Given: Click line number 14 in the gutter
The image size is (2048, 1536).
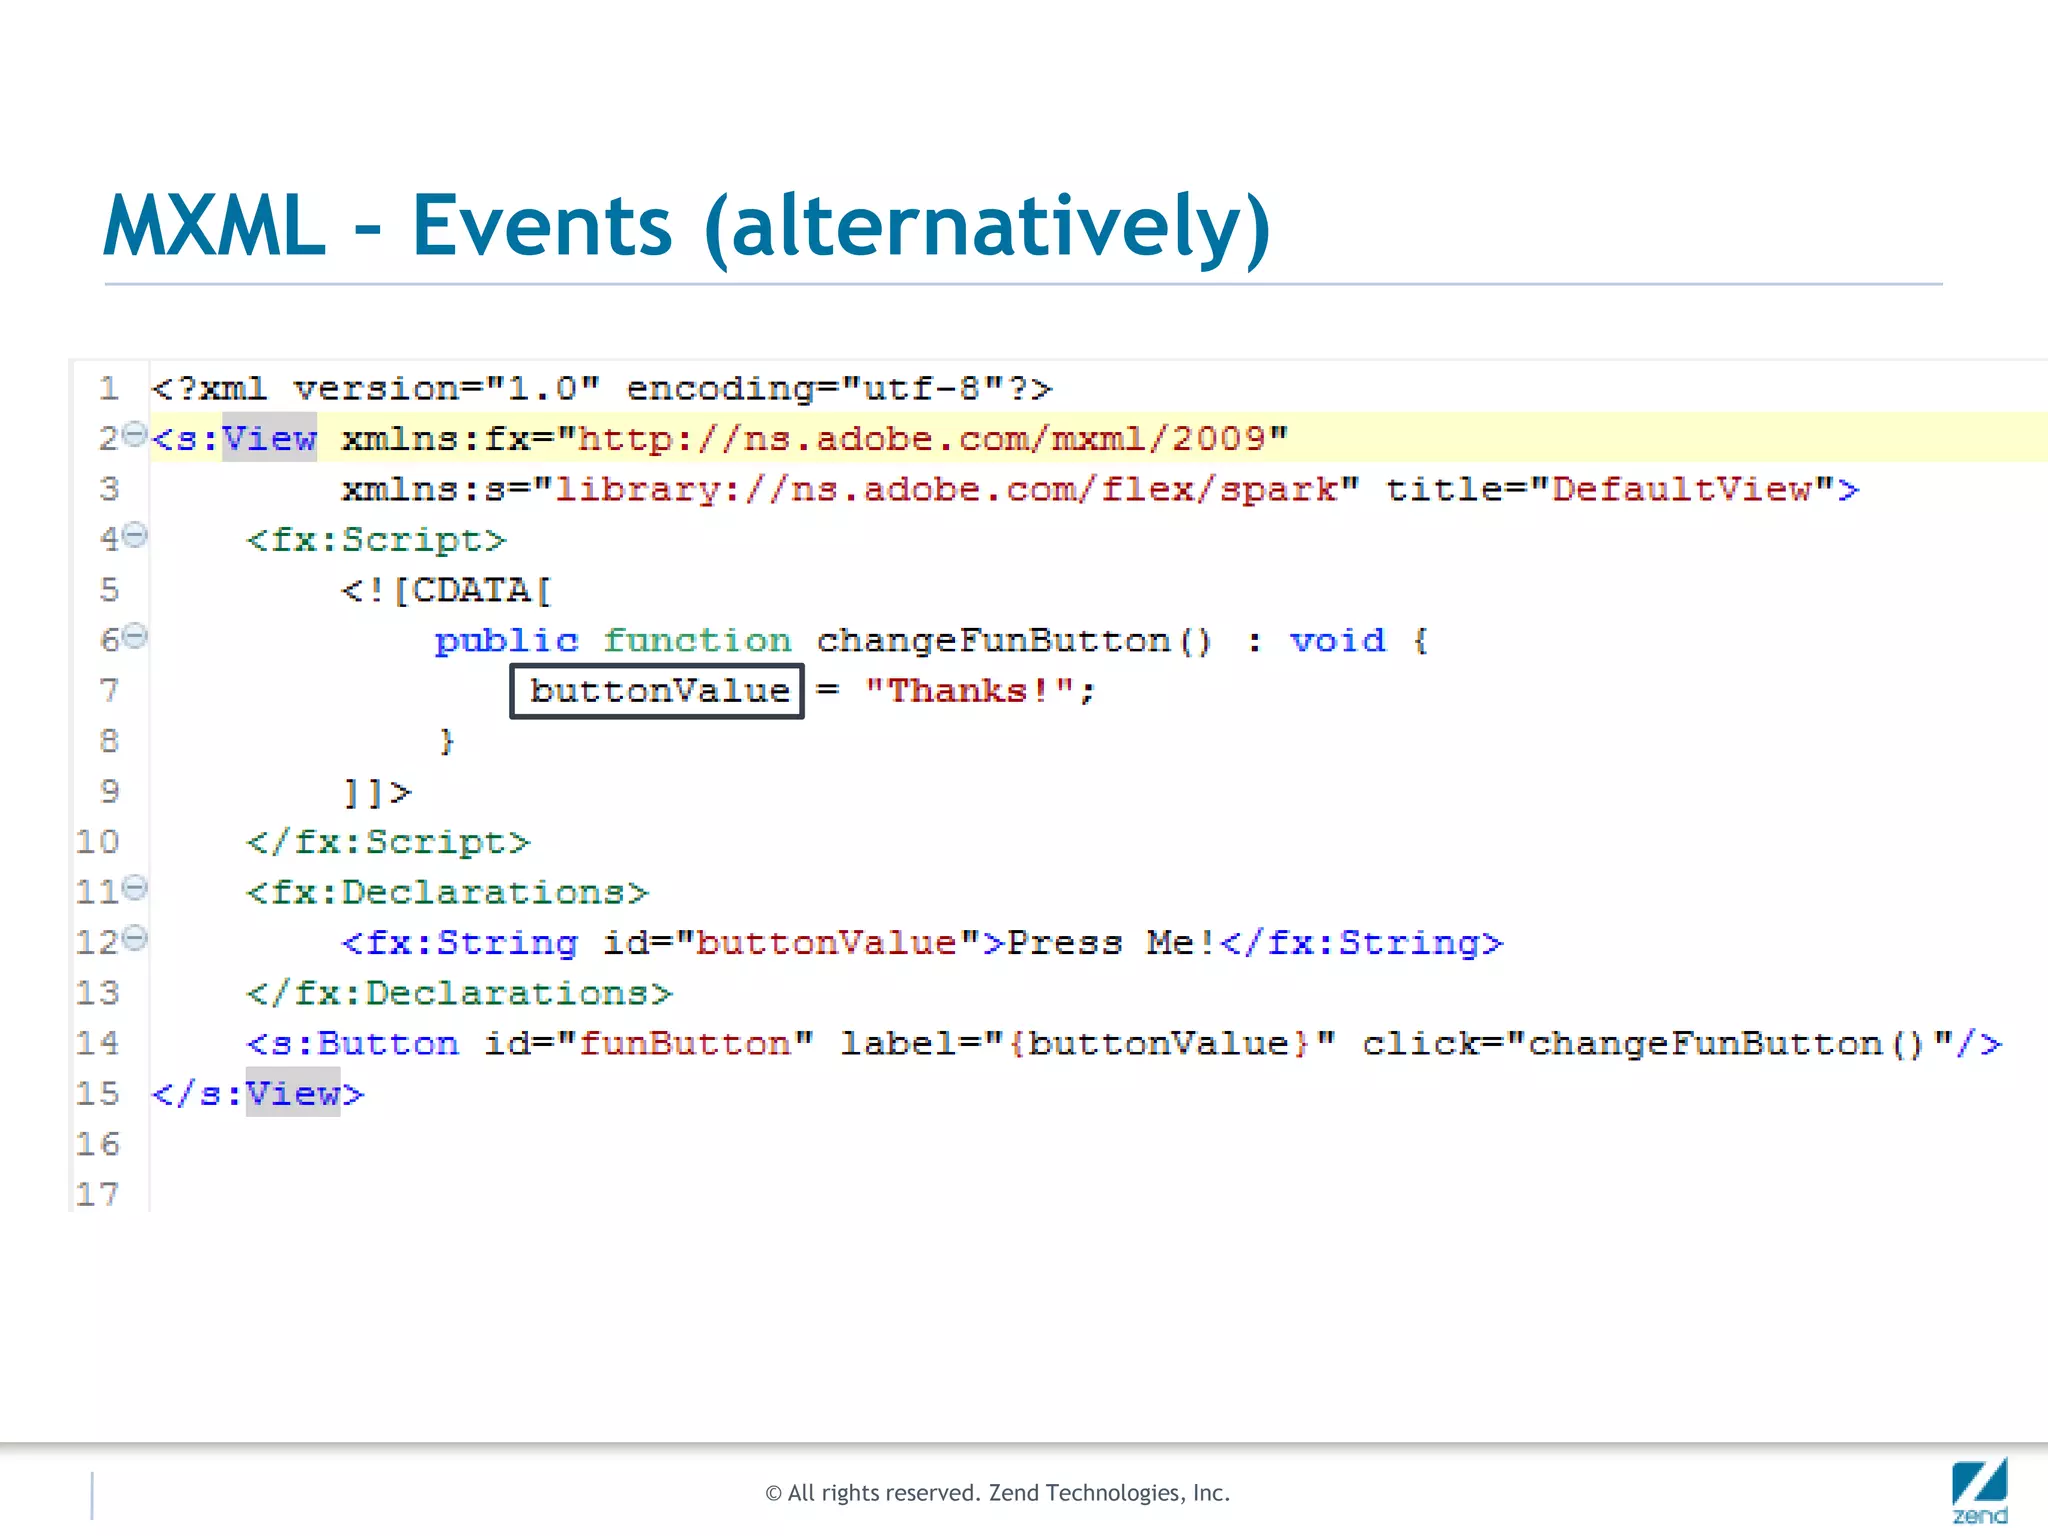Looking at the screenshot, I should coord(97,1043).
